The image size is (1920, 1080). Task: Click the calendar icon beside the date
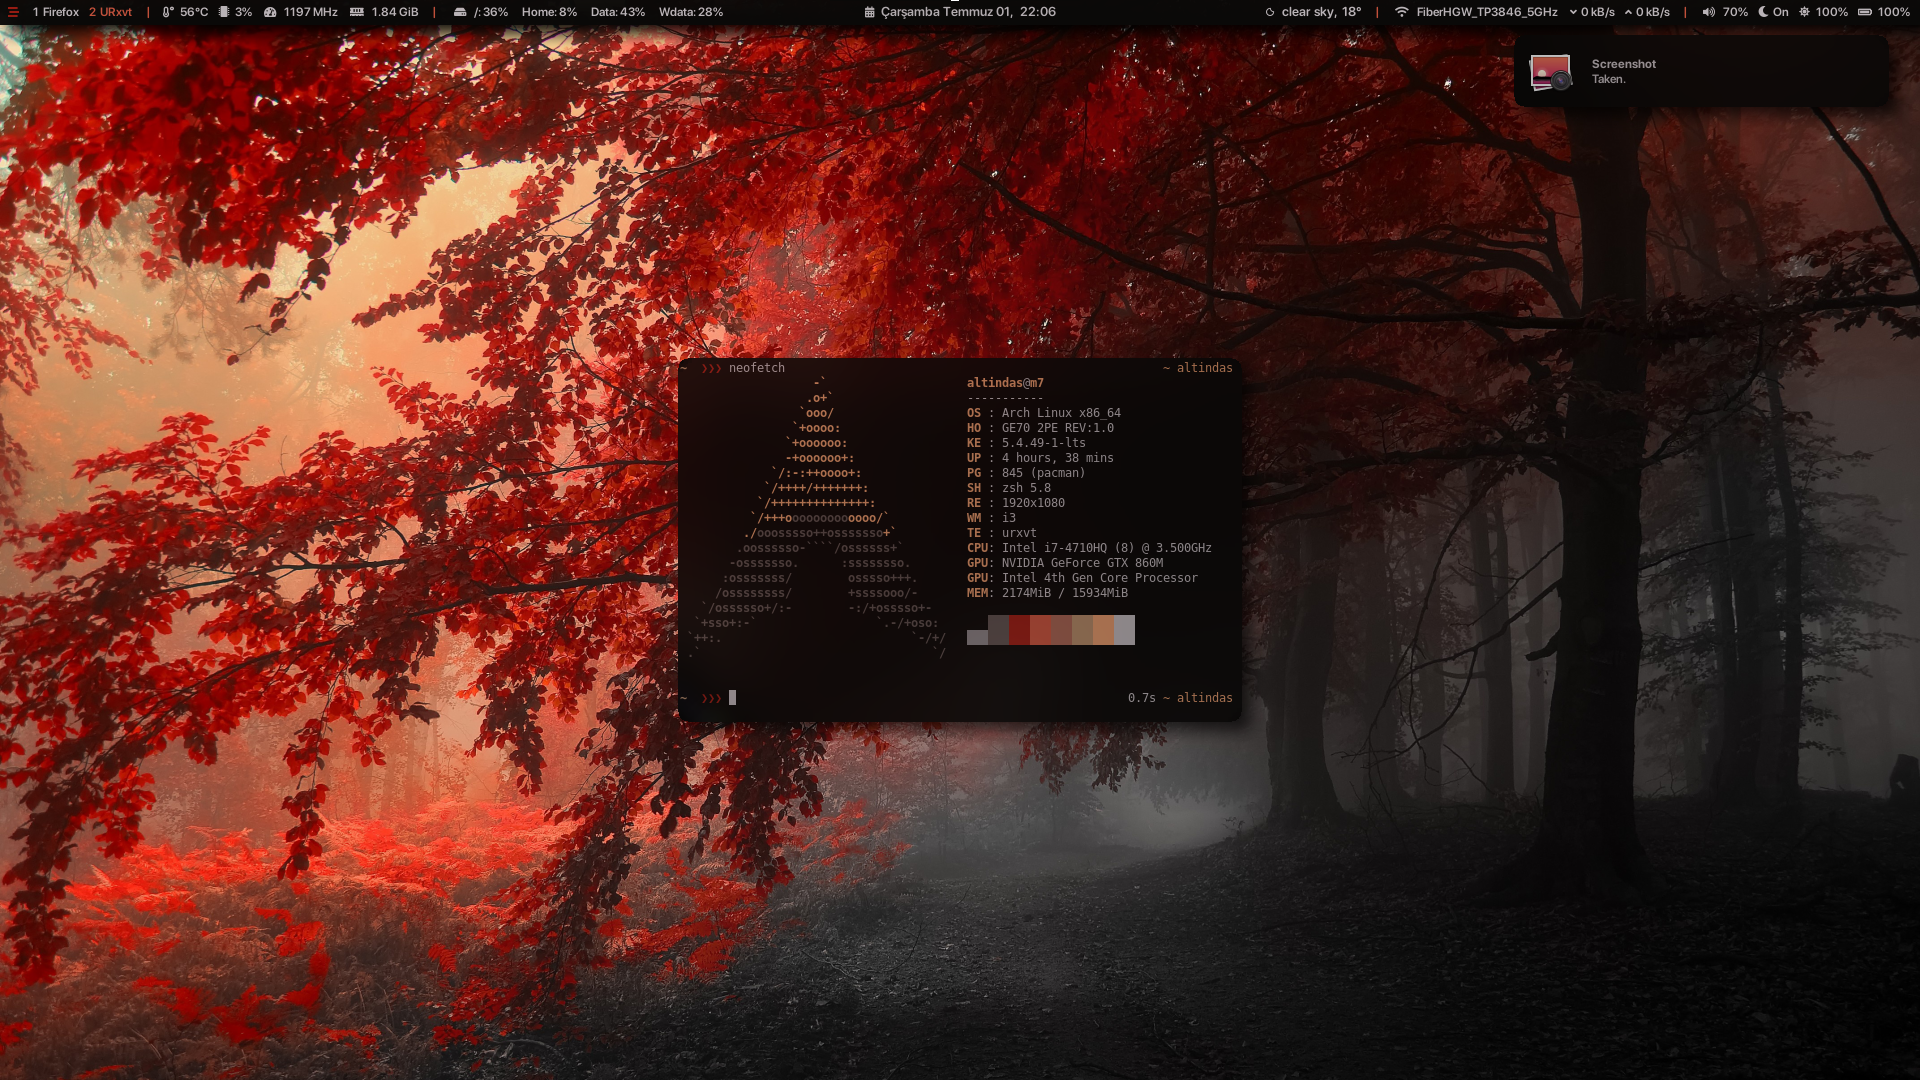point(869,12)
